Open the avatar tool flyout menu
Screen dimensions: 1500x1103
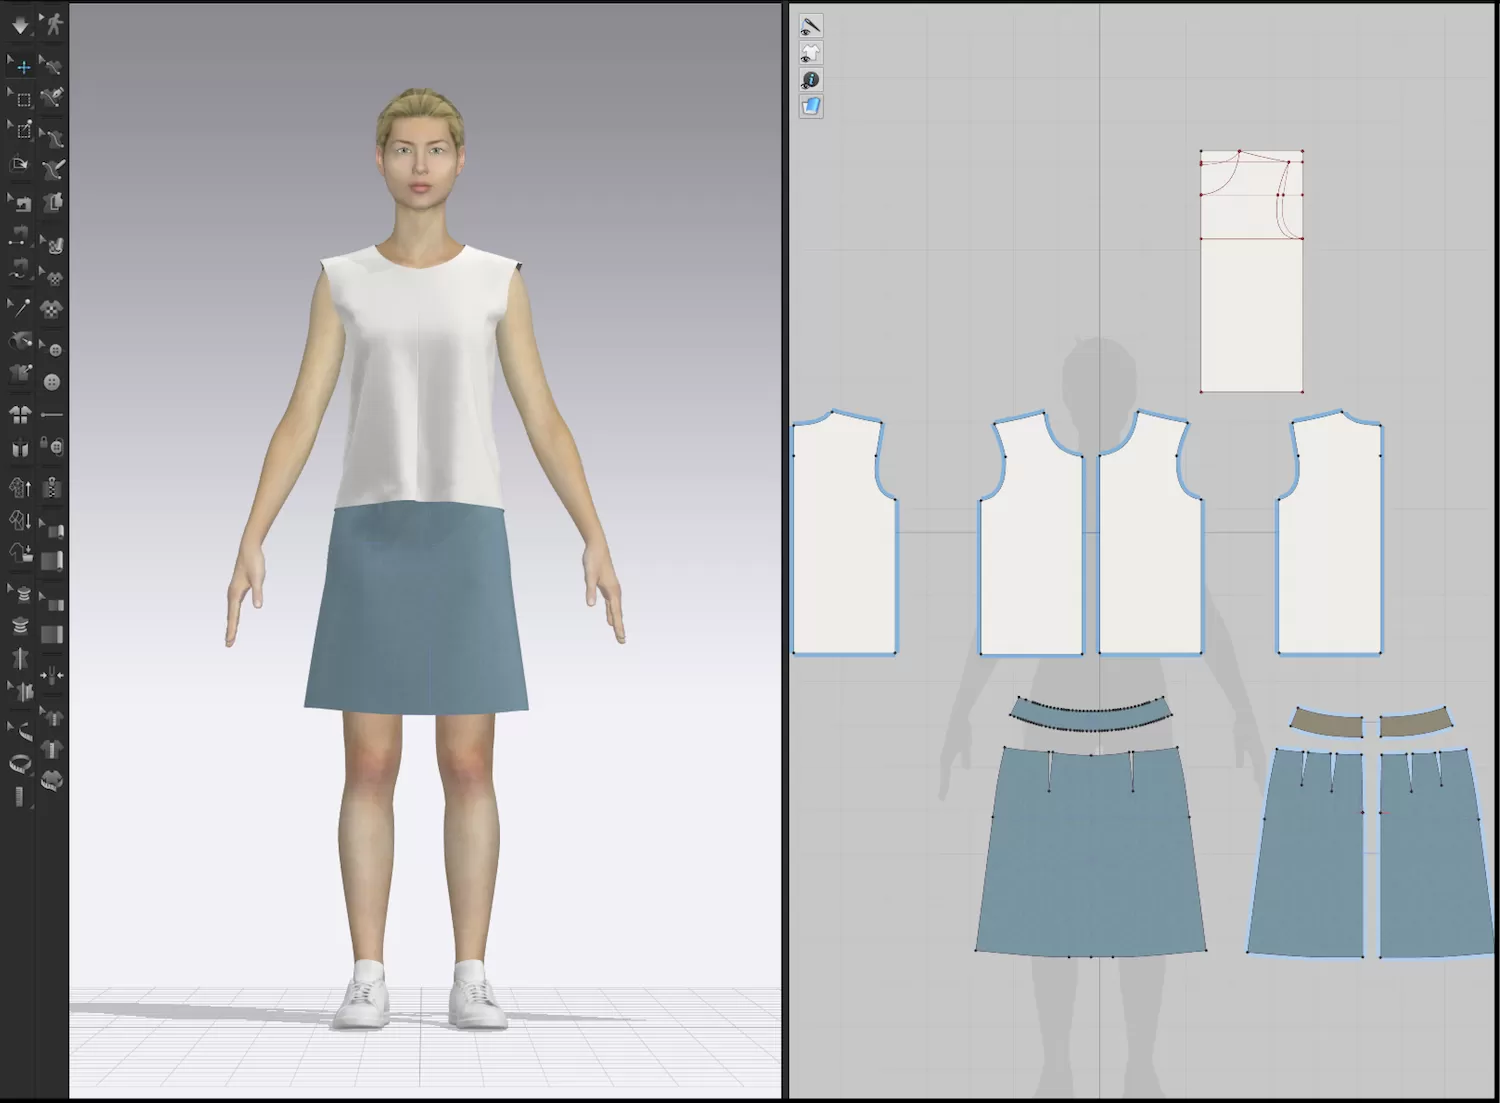43,17
